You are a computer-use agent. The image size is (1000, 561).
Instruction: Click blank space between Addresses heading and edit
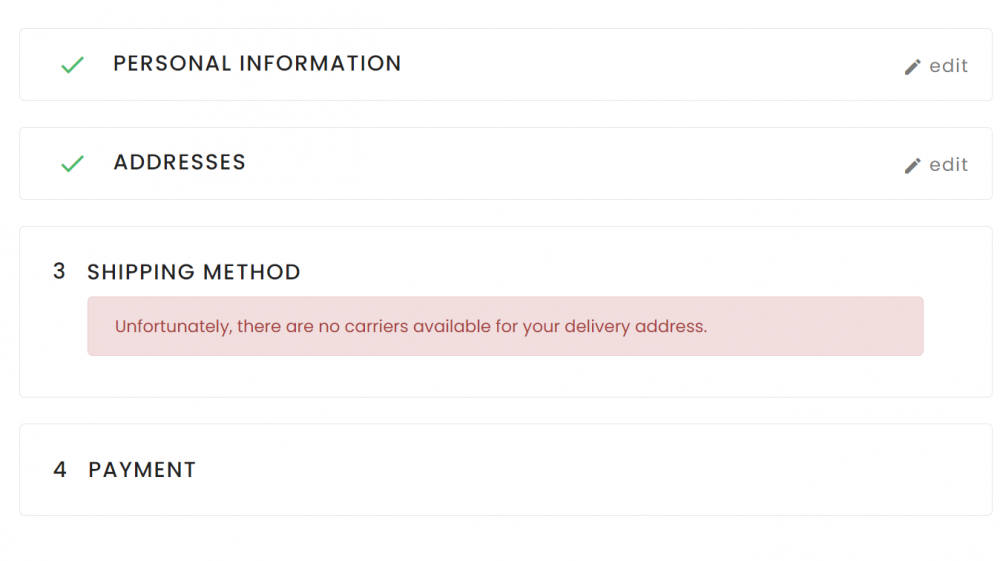click(570, 164)
